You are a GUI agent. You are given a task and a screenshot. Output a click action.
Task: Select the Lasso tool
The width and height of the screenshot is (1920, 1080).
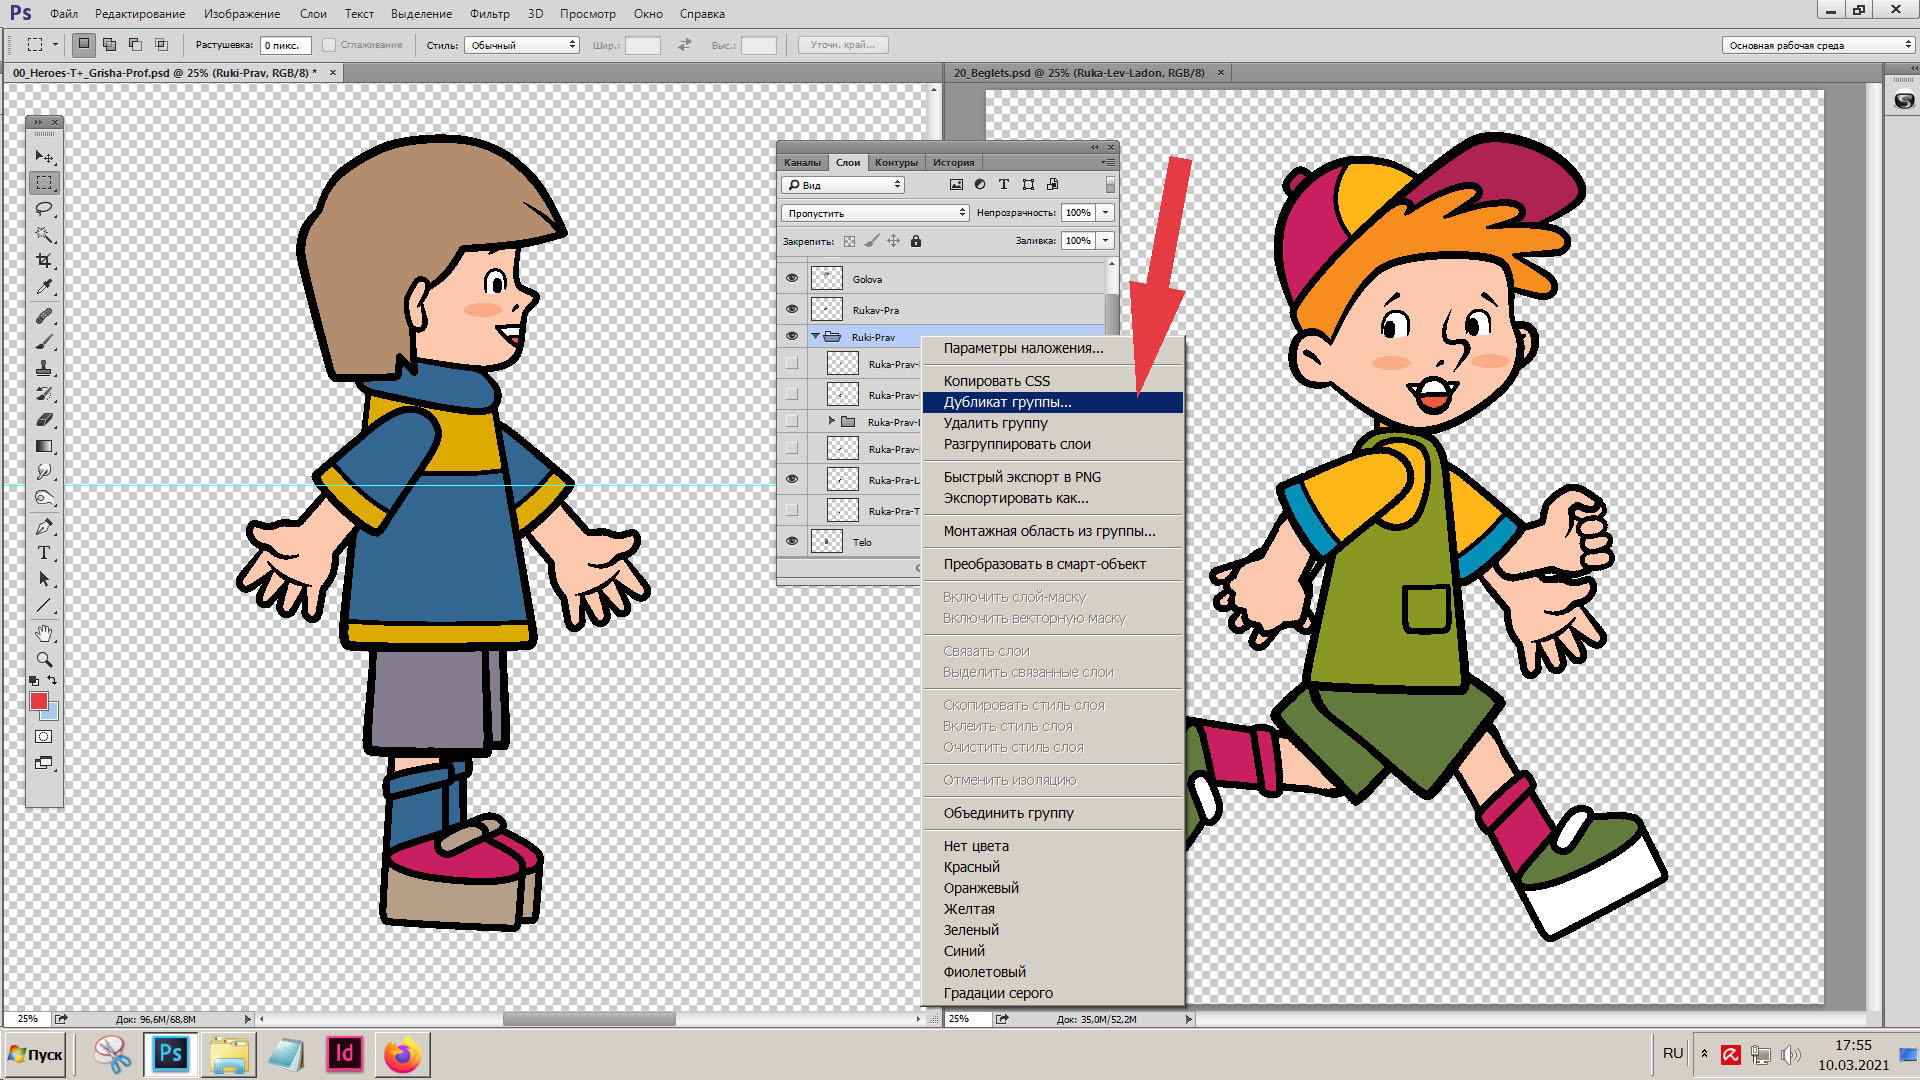pyautogui.click(x=44, y=209)
